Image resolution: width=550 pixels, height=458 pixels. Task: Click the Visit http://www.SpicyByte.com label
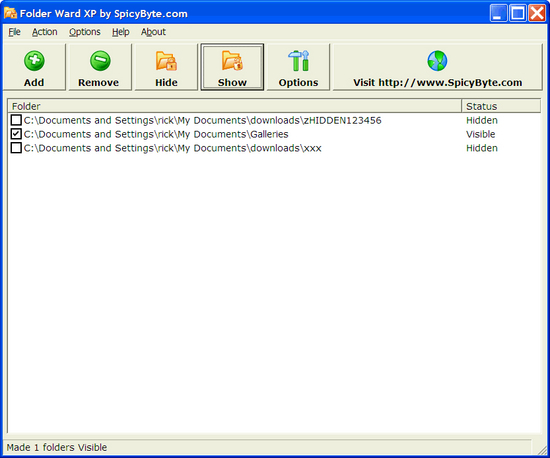point(437,82)
